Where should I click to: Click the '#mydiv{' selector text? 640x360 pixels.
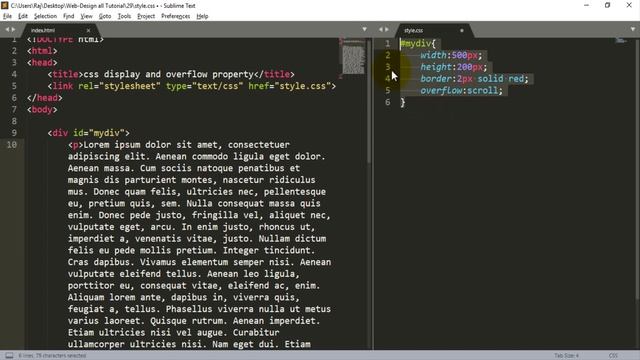click(x=418, y=44)
